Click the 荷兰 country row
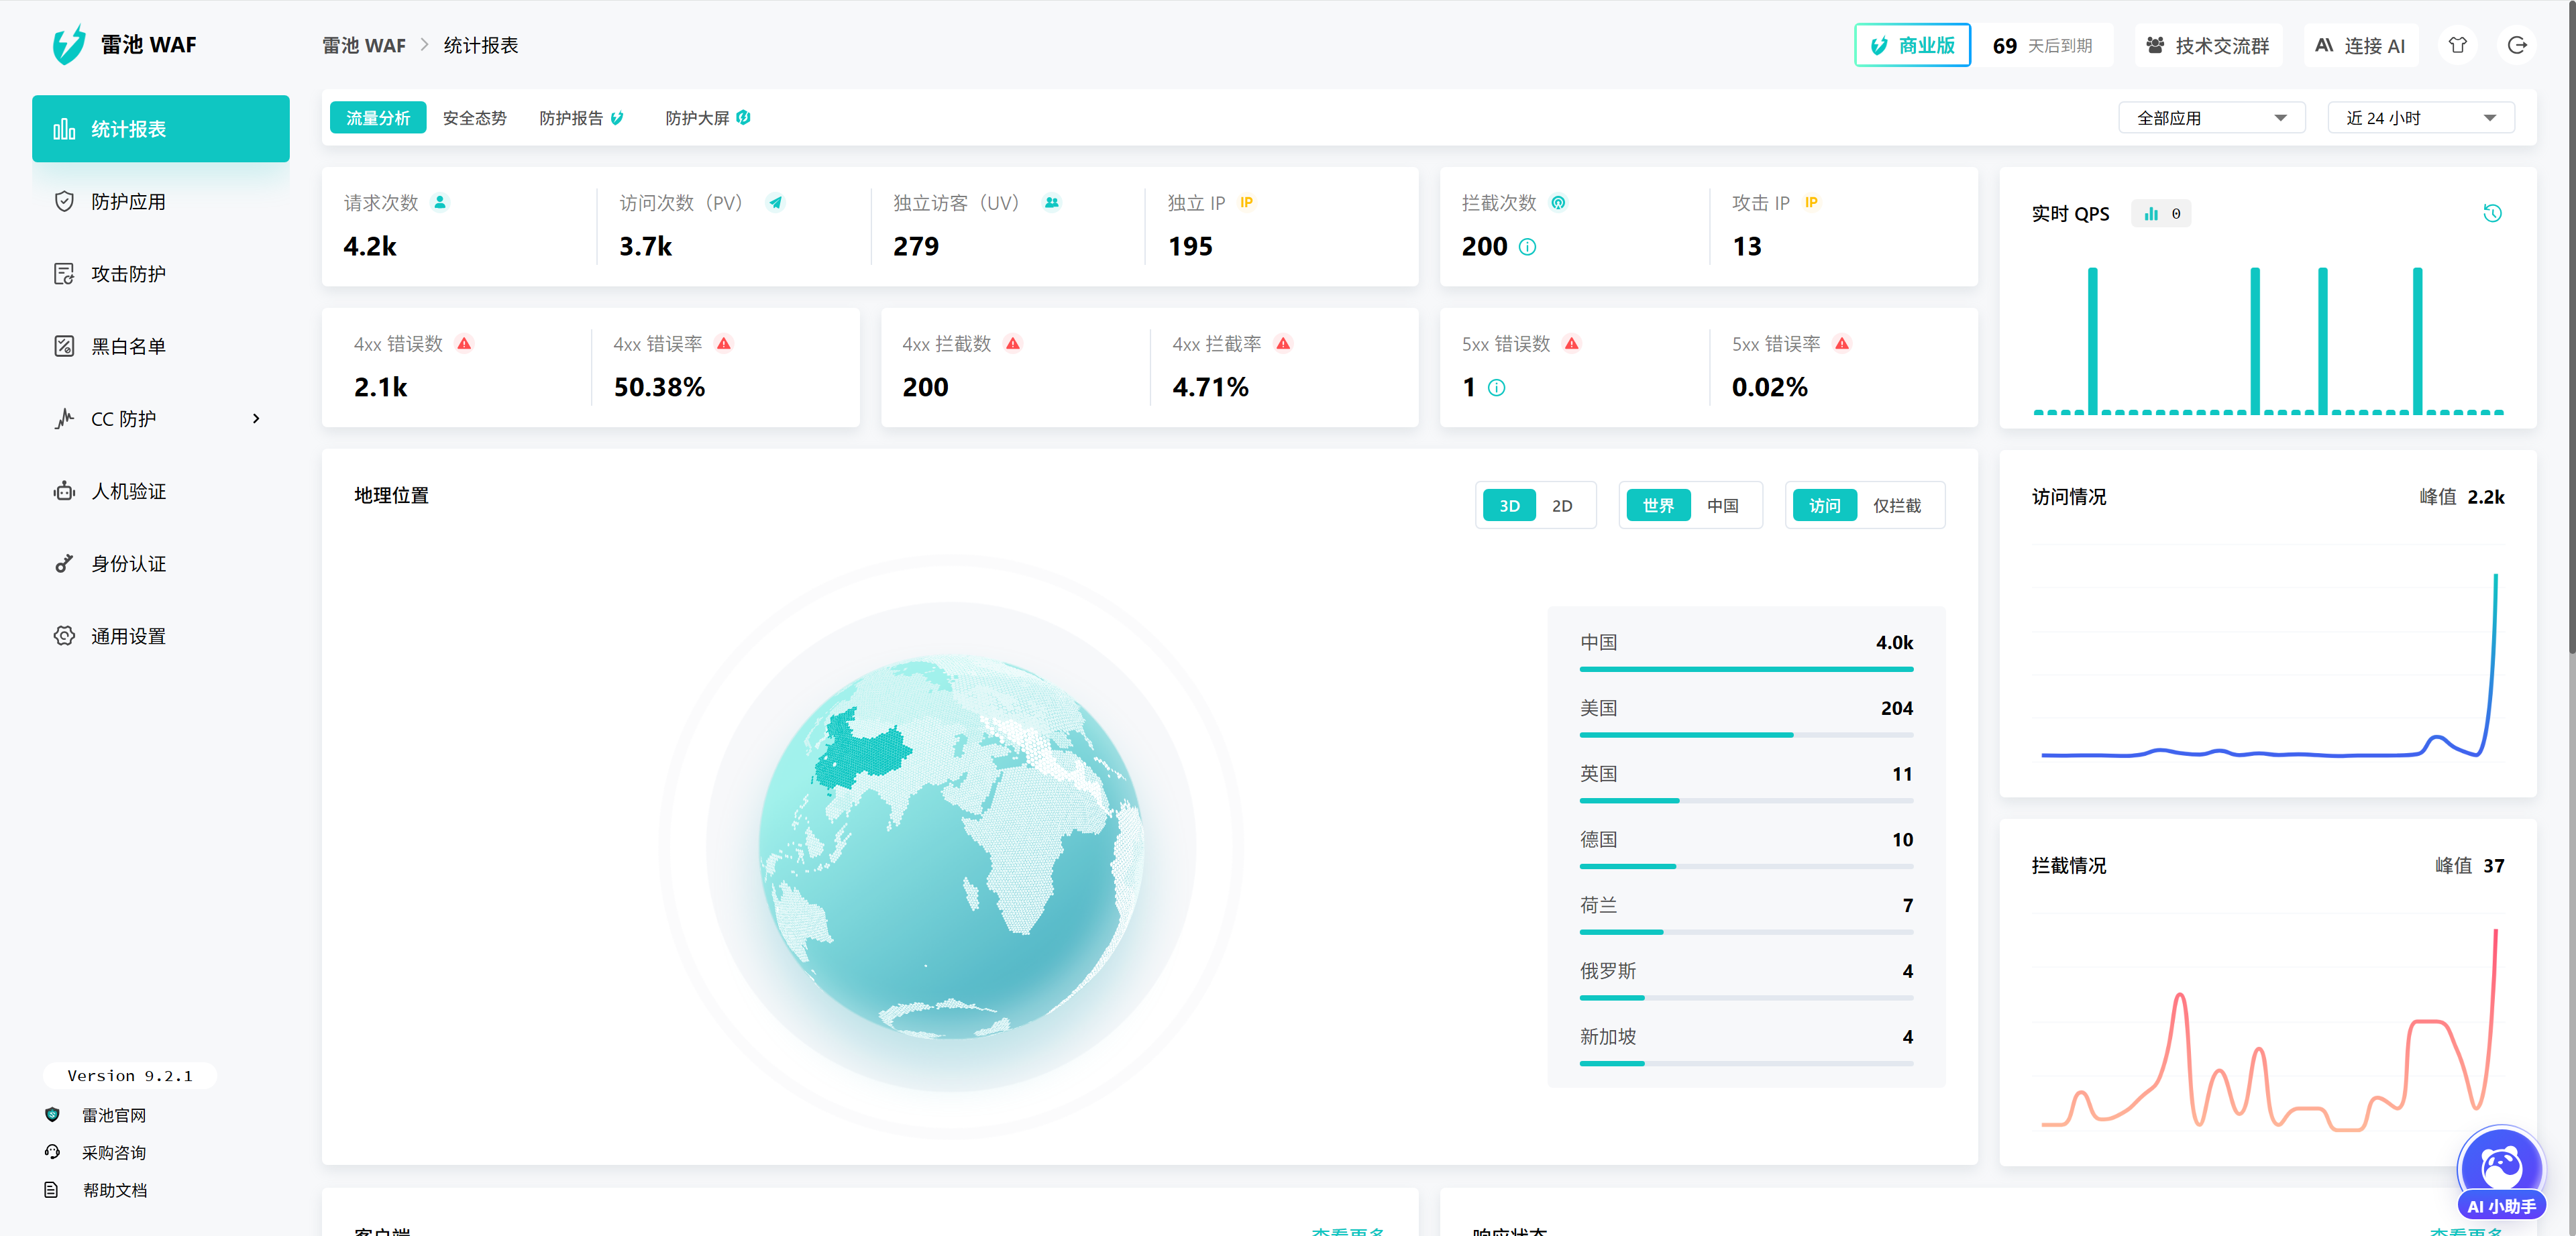Image resolution: width=2576 pixels, height=1236 pixels. (1746, 916)
